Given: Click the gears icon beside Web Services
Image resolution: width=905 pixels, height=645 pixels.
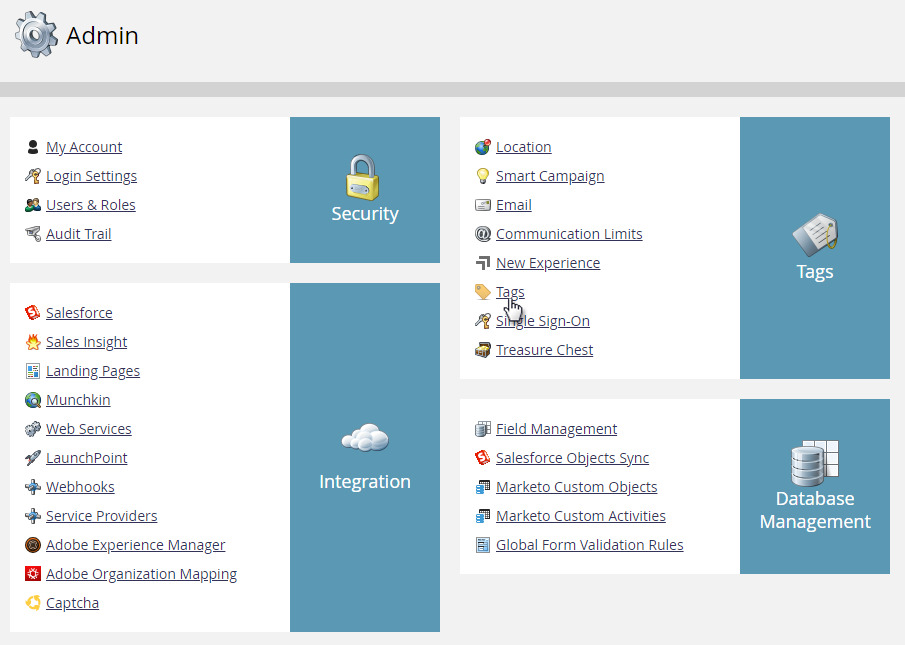Looking at the screenshot, I should tap(33, 429).
